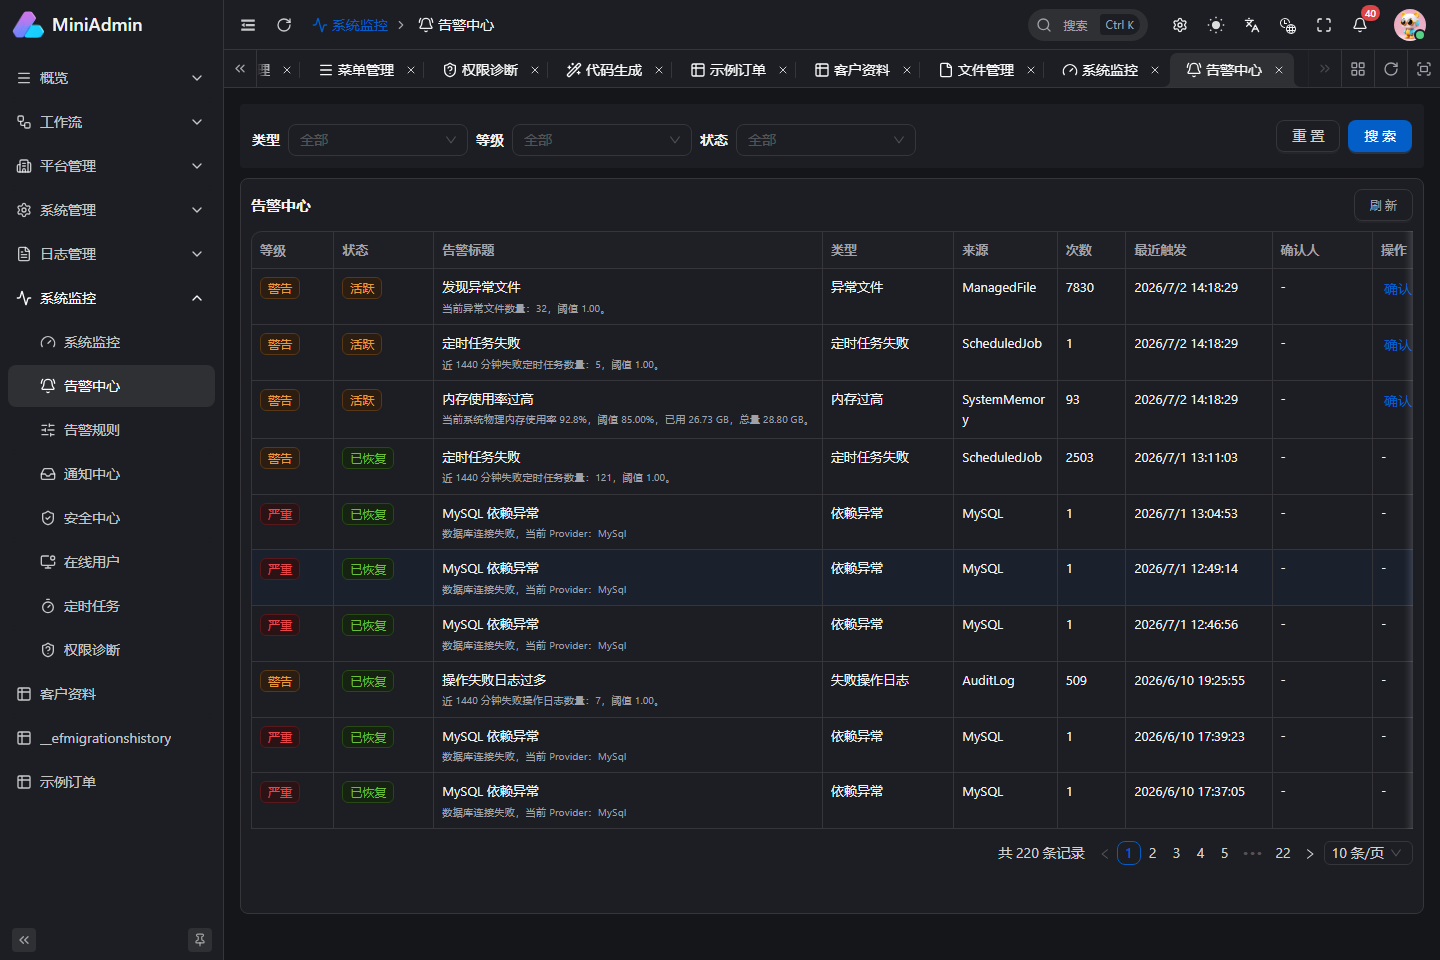
Task: Click the reload icon in top bar
Action: pyautogui.click(x=284, y=25)
